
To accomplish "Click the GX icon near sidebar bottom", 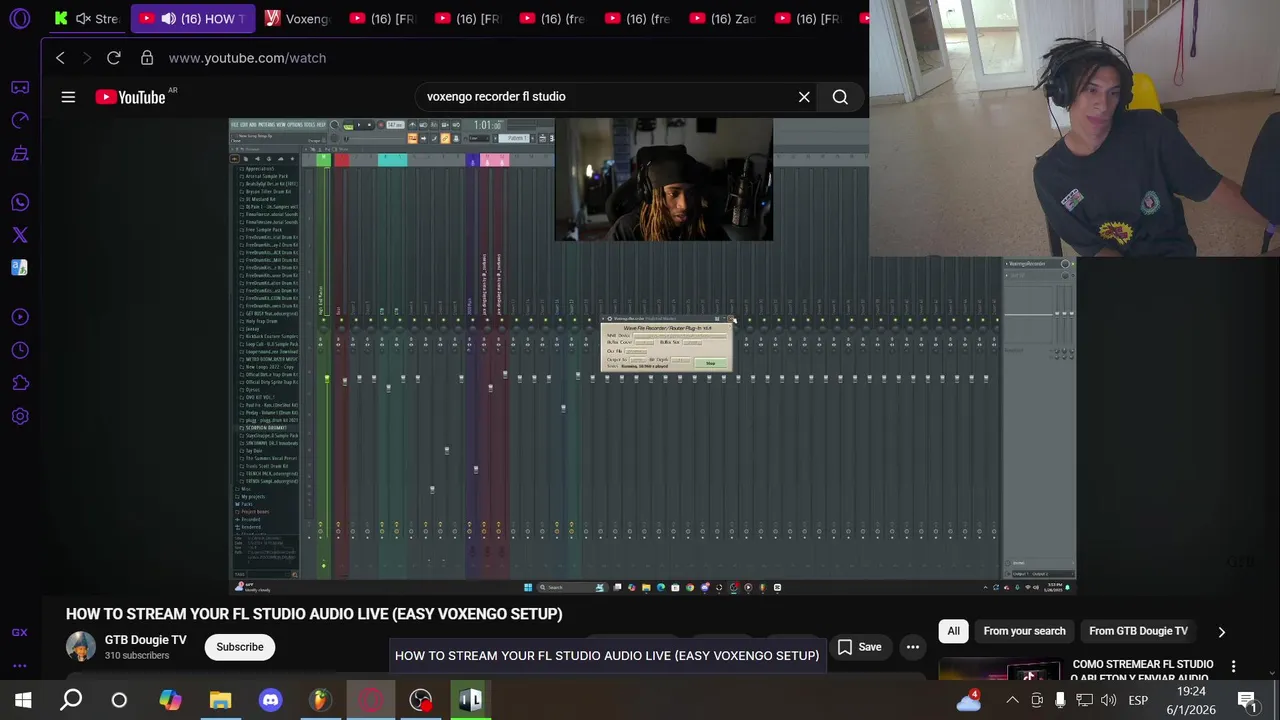I will point(20,632).
